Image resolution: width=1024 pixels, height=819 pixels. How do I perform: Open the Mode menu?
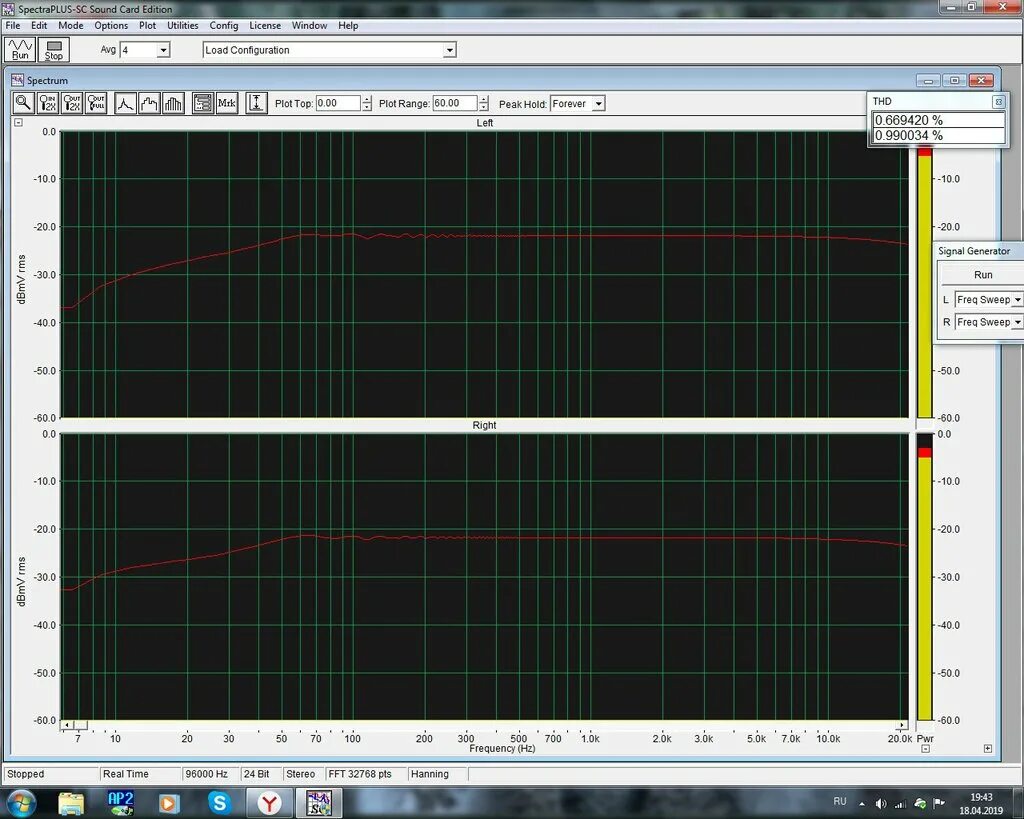tap(71, 25)
